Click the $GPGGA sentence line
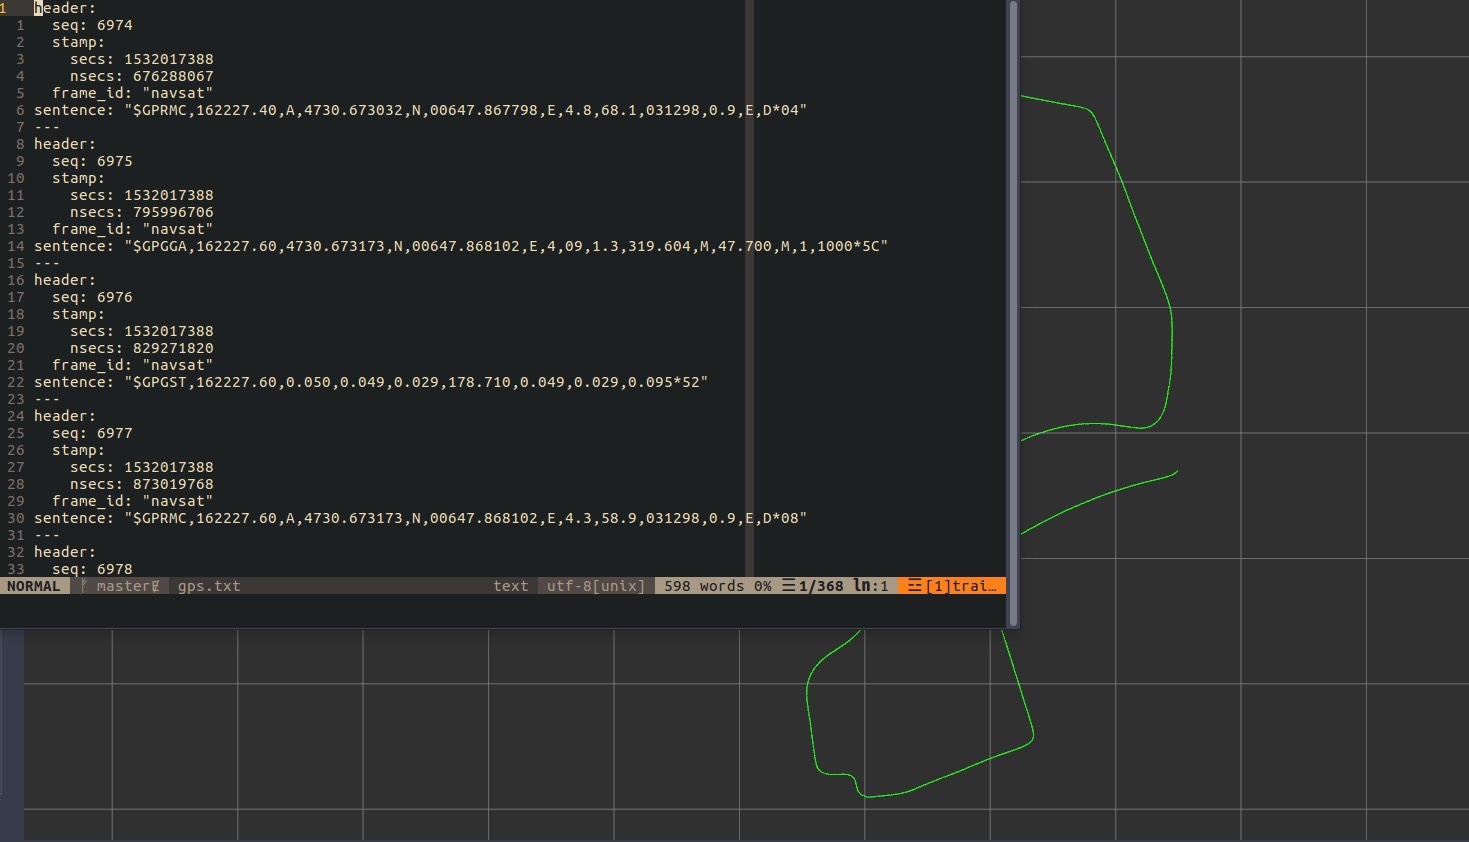 pyautogui.click(x=461, y=246)
